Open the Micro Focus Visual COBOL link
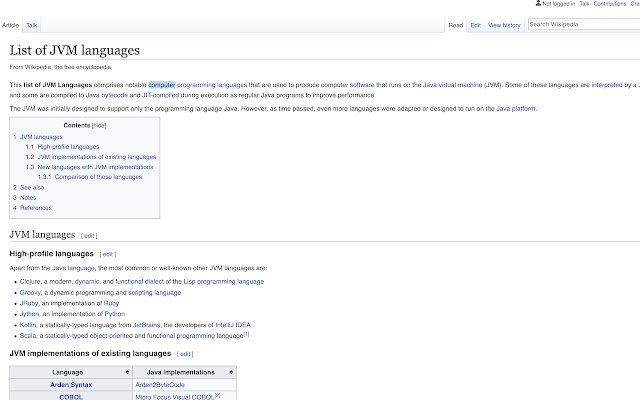The width and height of the screenshot is (640, 400). (x=175, y=397)
